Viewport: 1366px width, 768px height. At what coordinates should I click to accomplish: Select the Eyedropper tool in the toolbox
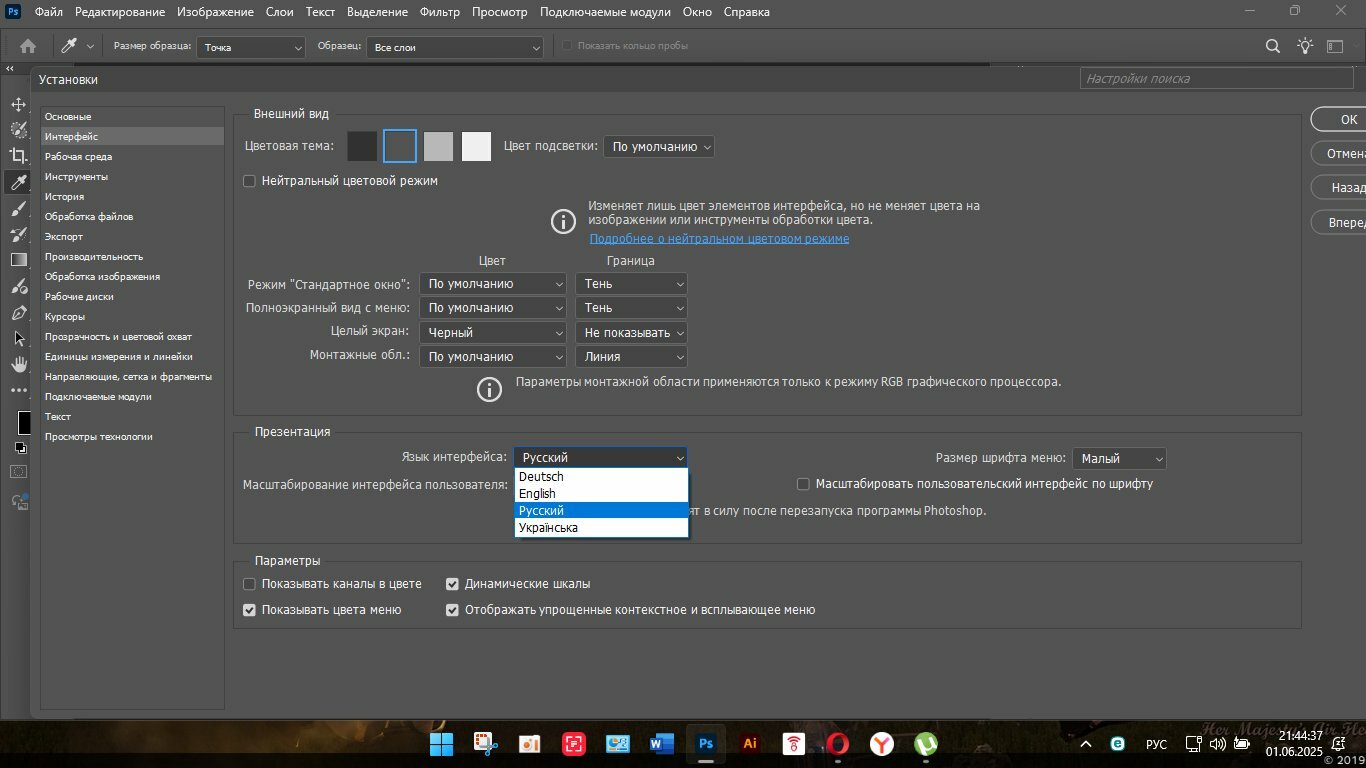pyautogui.click(x=18, y=182)
